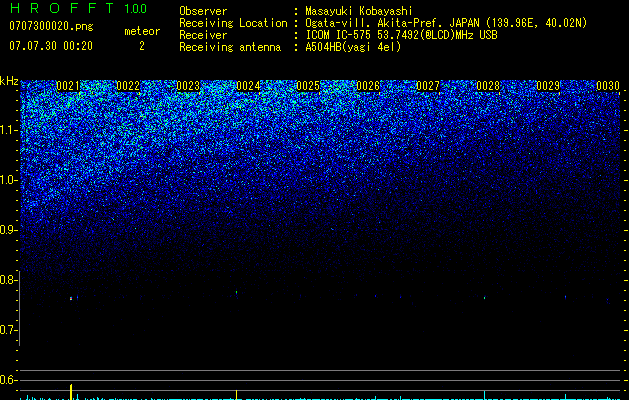Viewport: 629px width, 400px height.
Task: Click the kHz axis unit label
Action: pos(9,81)
